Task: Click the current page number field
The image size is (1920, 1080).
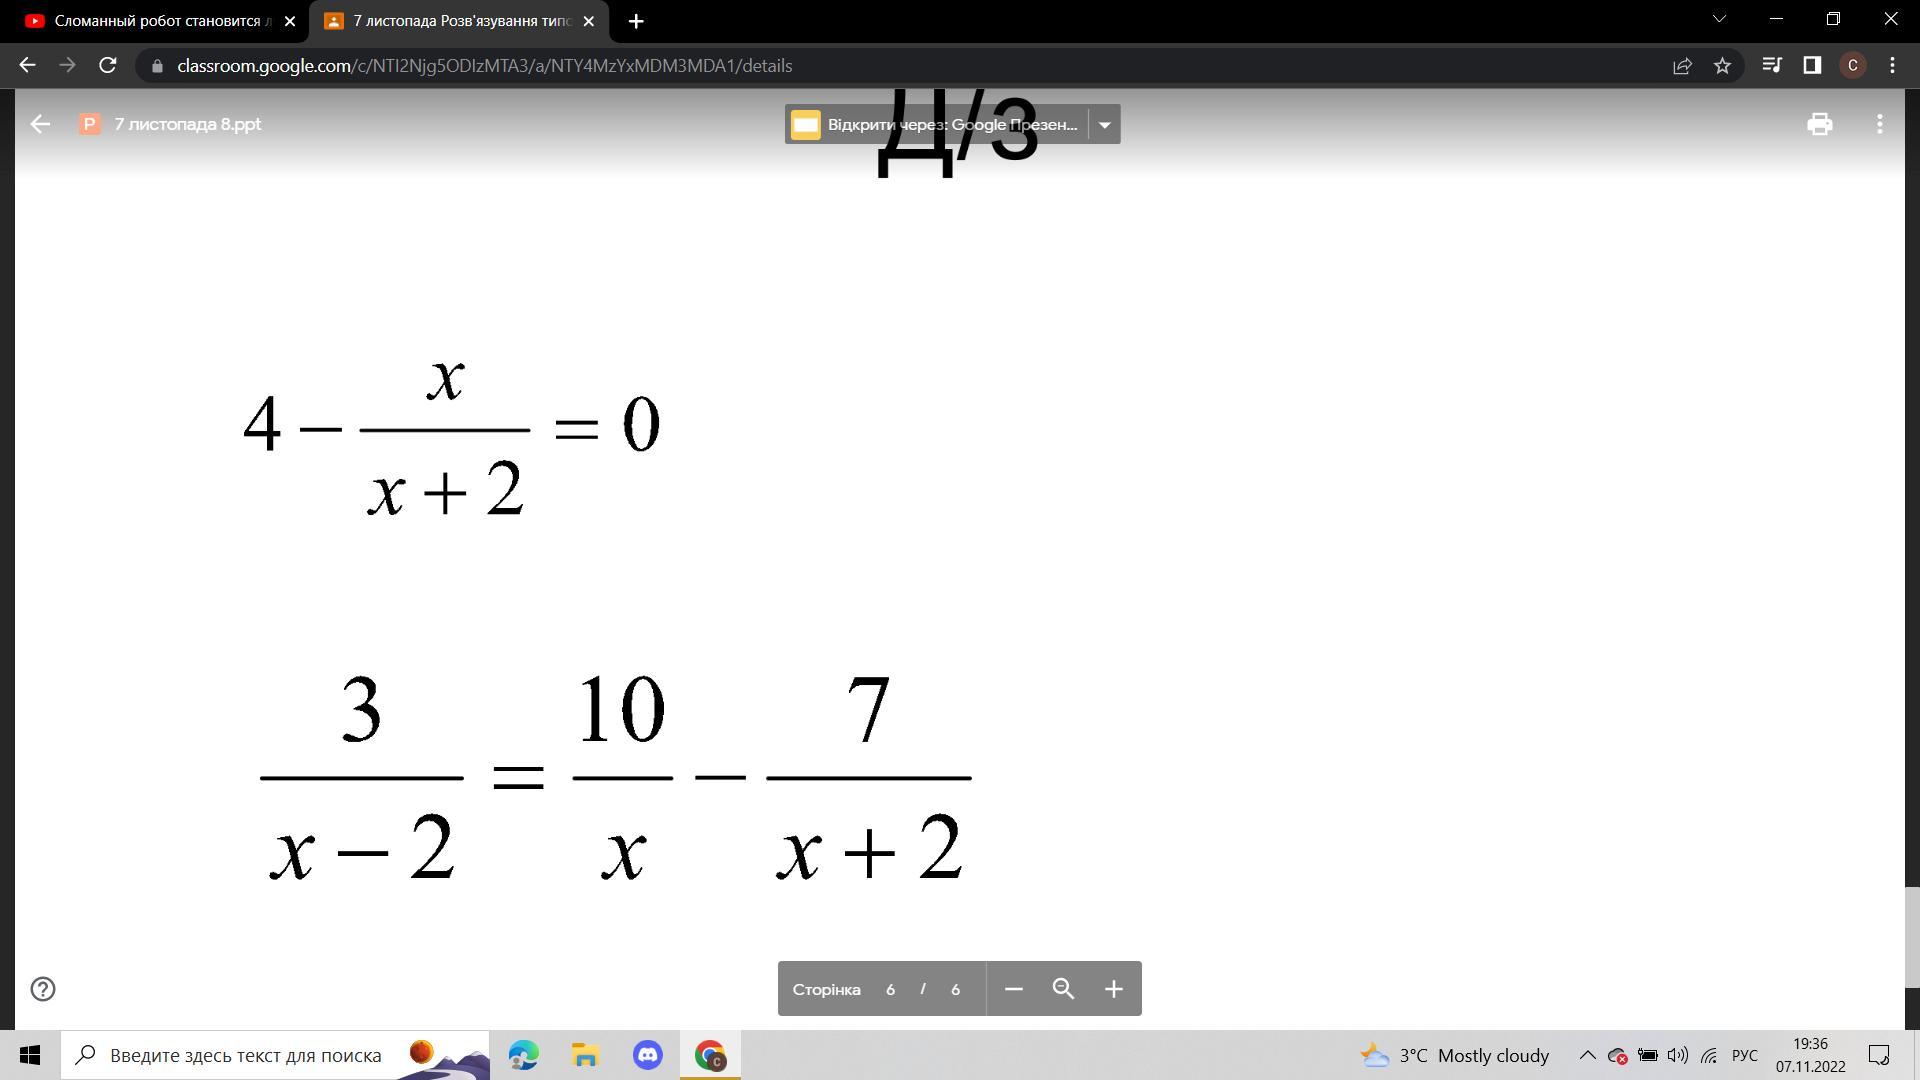Action: (890, 990)
